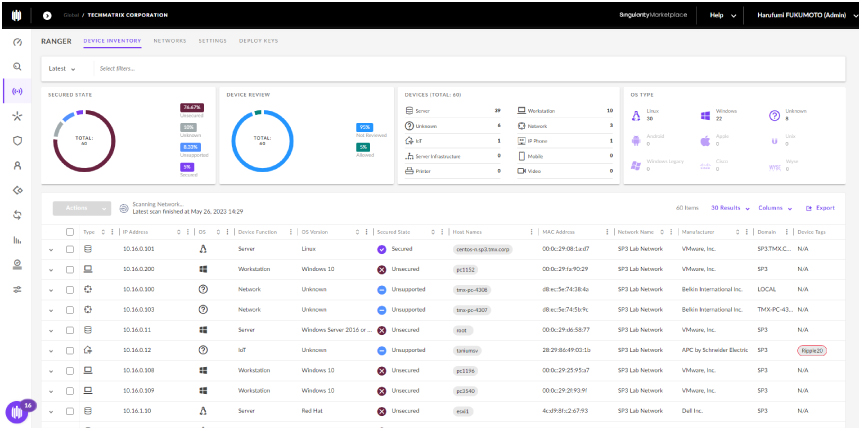Check the row checkbox for 10.16.0.108
The image size is (862, 431).
(70, 371)
